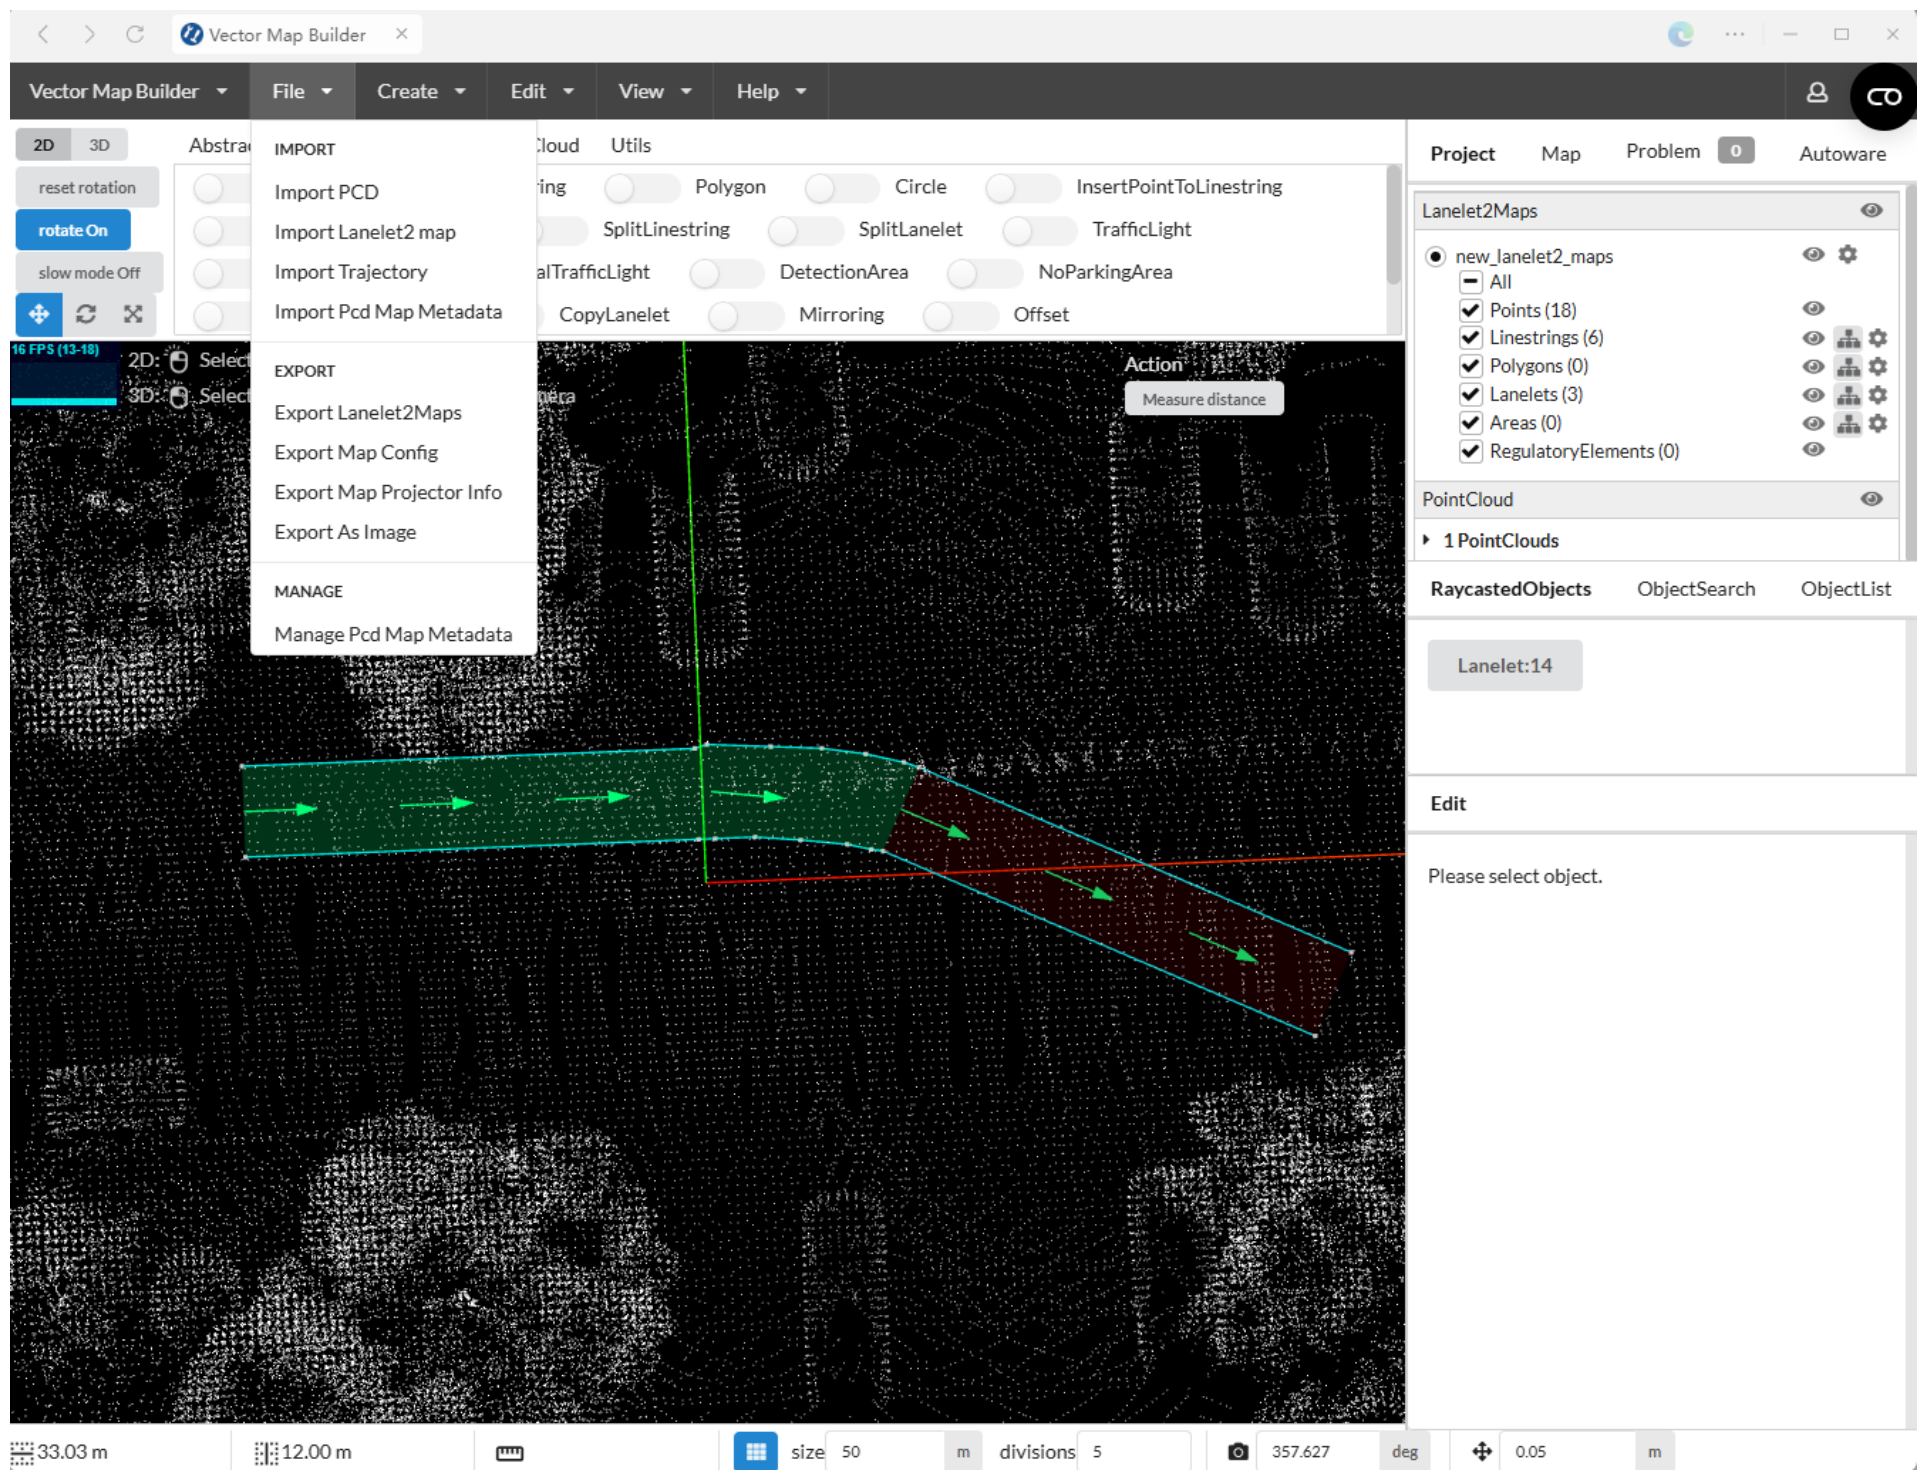This screenshot has width=1926, height=1479.
Task: Open the Linestrings hierarchy icon
Action: 1849,338
